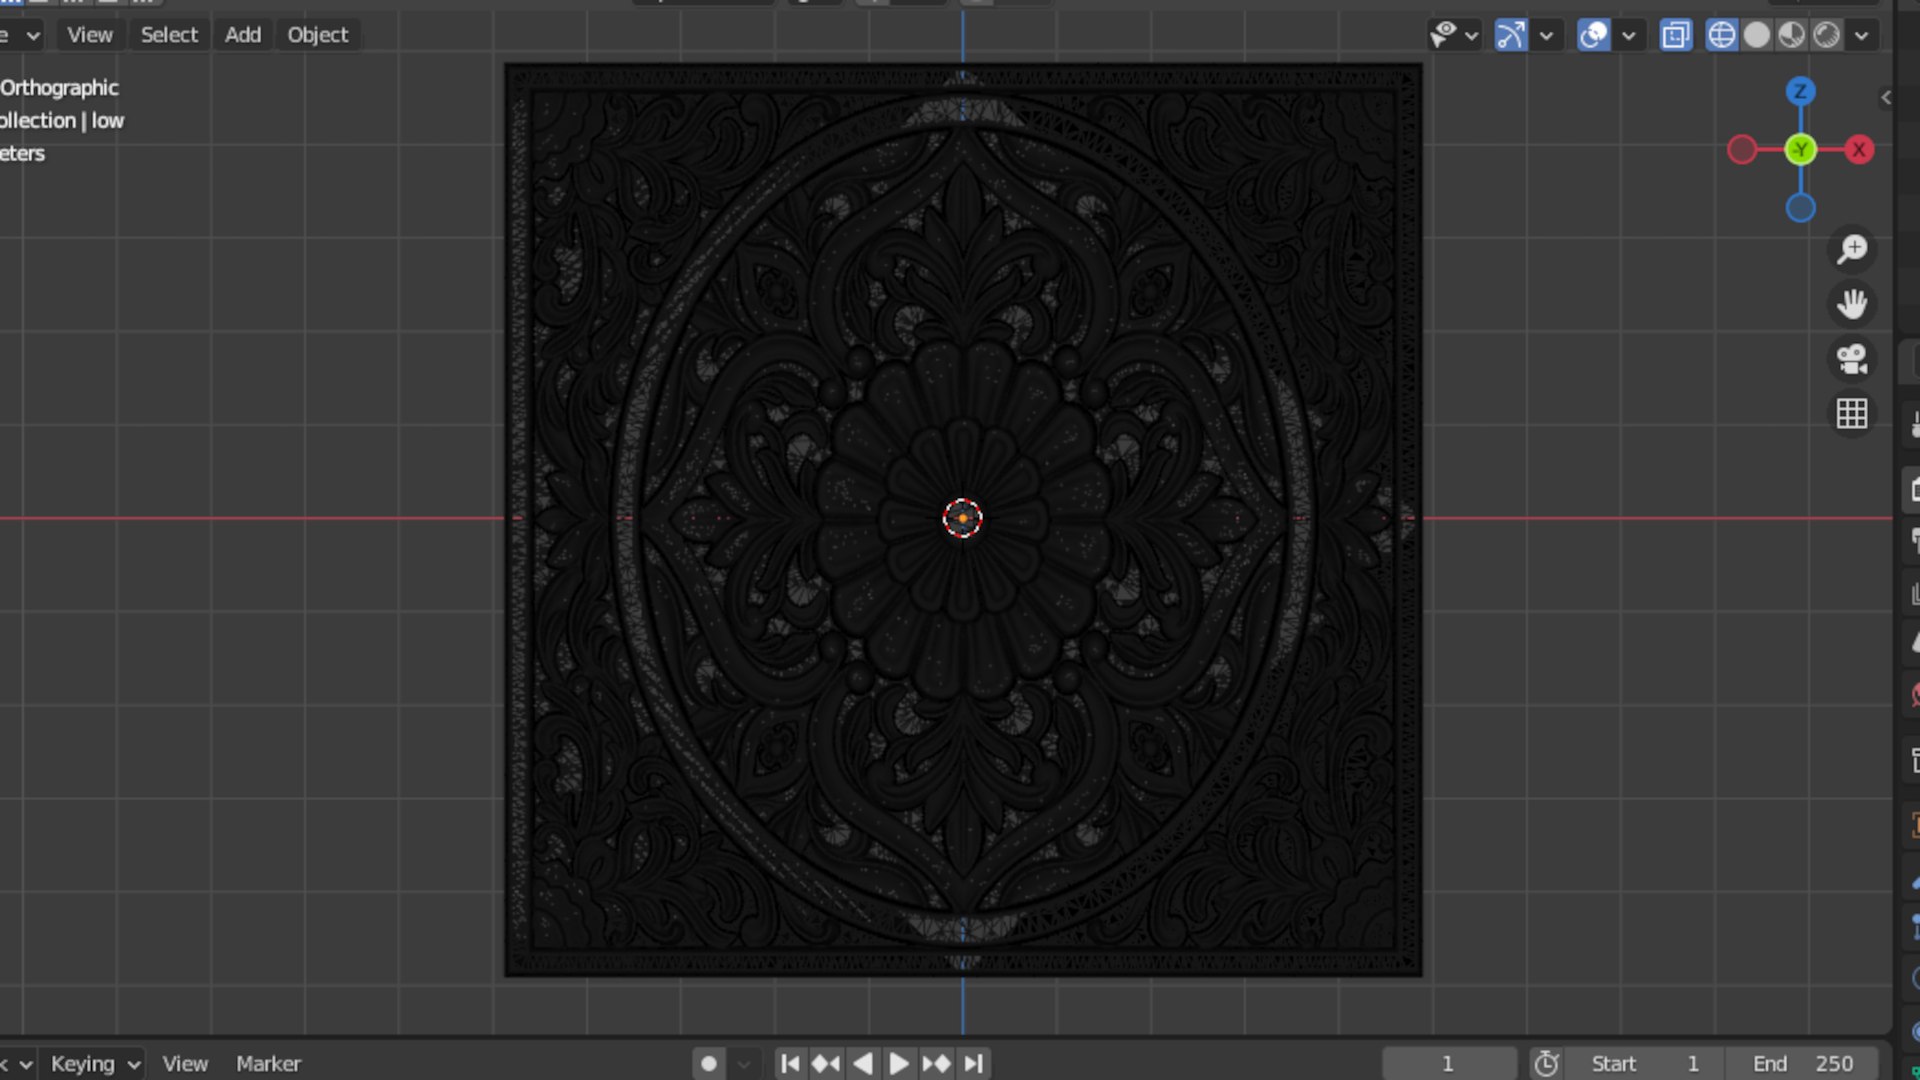Toggle preview range stopwatch icon
Screen dimensions: 1920x1080
tap(1547, 1064)
